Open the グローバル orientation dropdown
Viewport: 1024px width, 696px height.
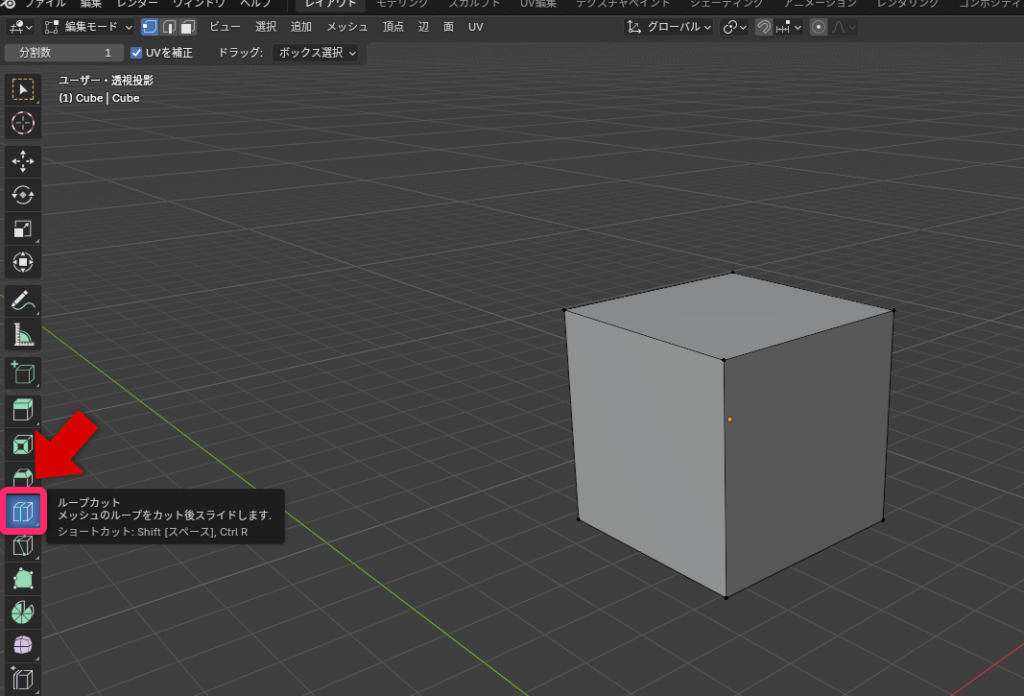point(669,27)
